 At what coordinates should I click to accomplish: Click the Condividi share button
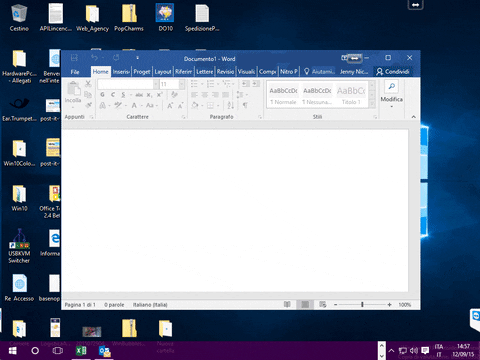(x=393, y=72)
